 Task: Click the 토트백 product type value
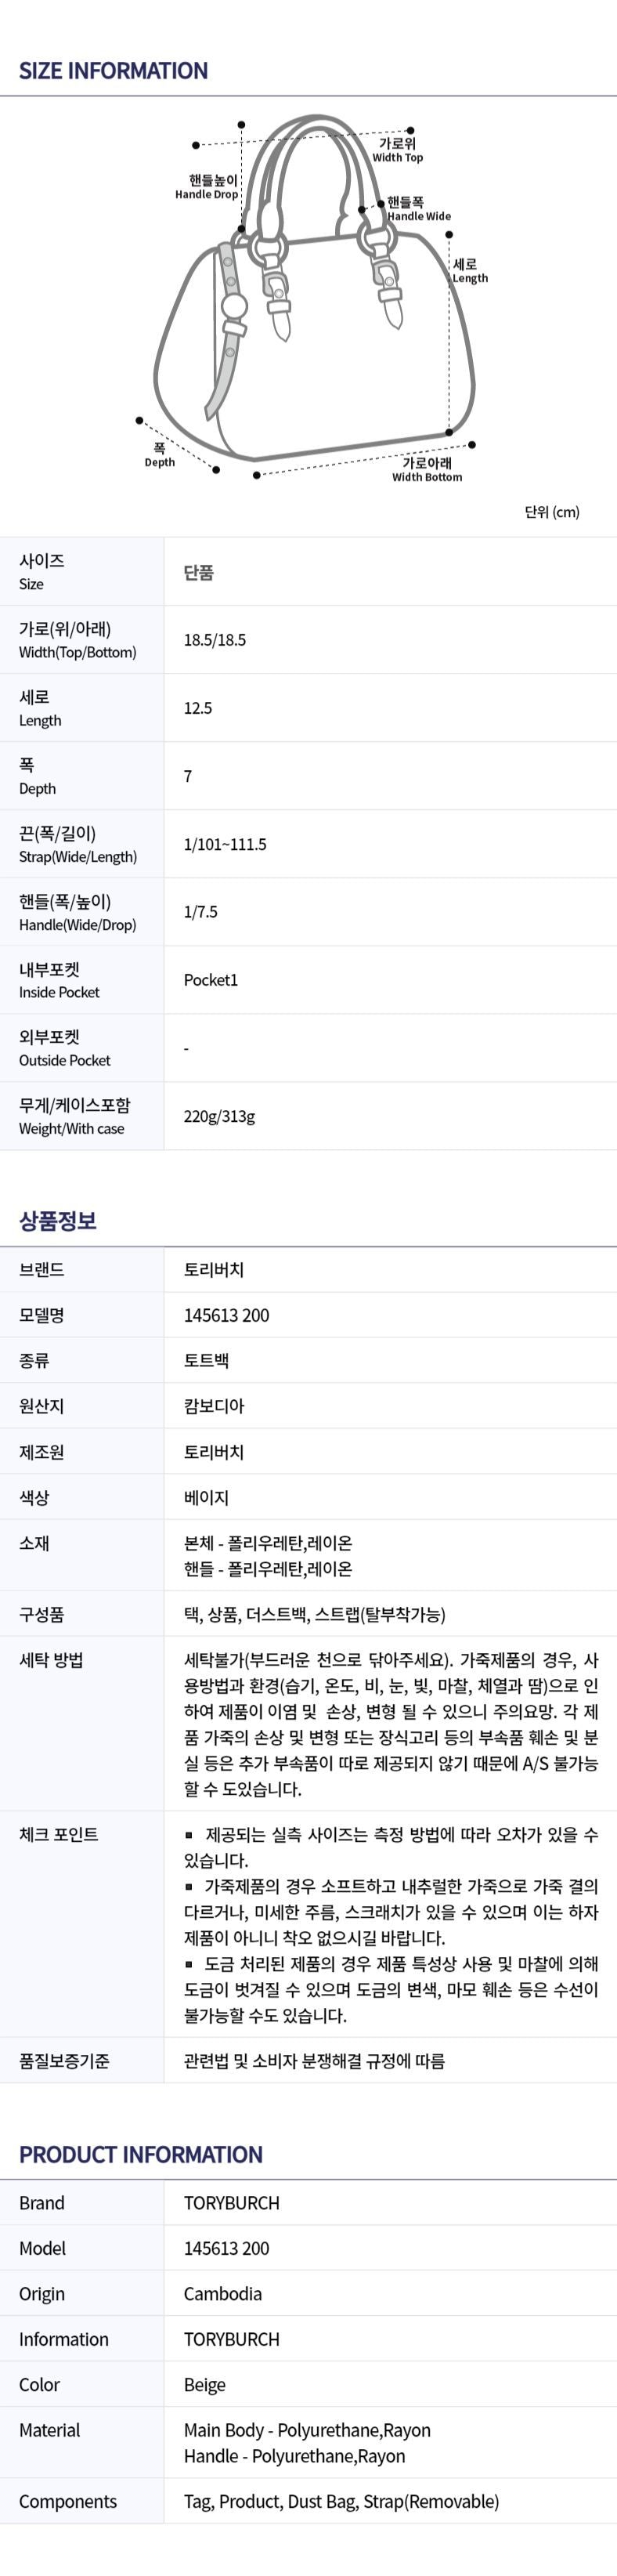pos(207,1360)
